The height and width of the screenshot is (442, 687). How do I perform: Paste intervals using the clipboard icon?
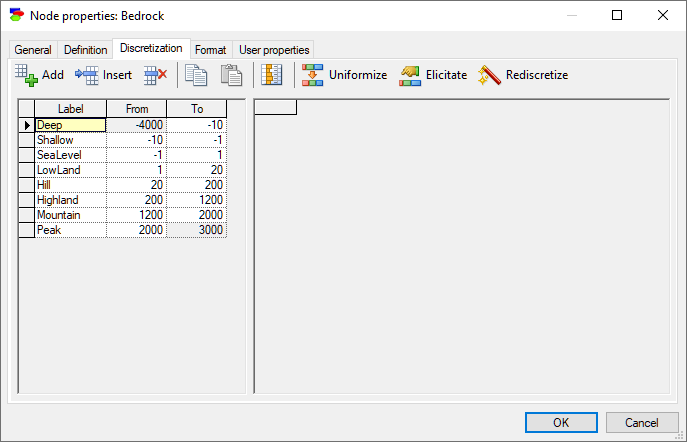[x=231, y=75]
